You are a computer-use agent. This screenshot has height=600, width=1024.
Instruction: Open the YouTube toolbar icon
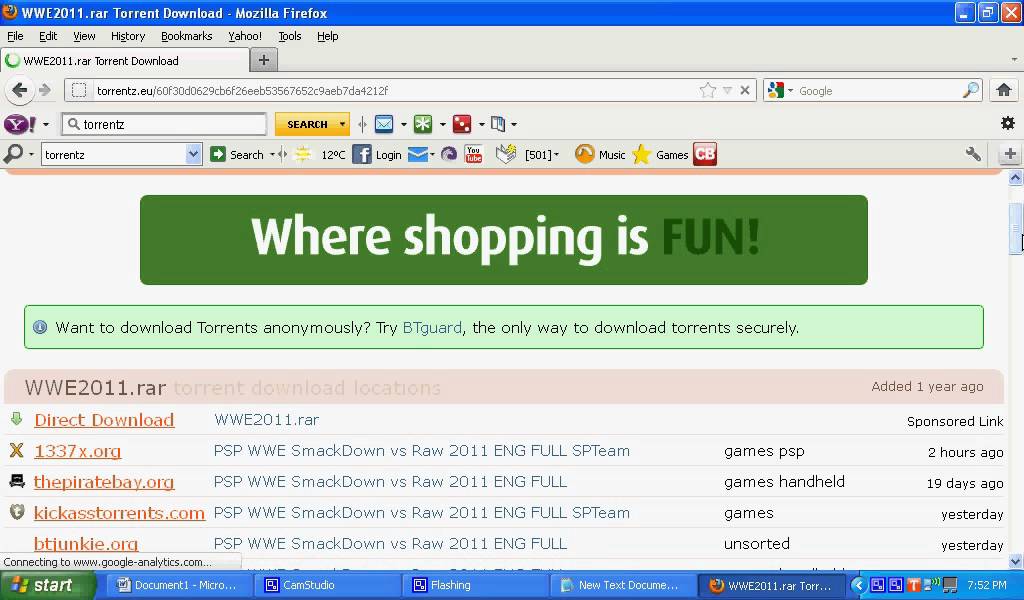coord(473,154)
